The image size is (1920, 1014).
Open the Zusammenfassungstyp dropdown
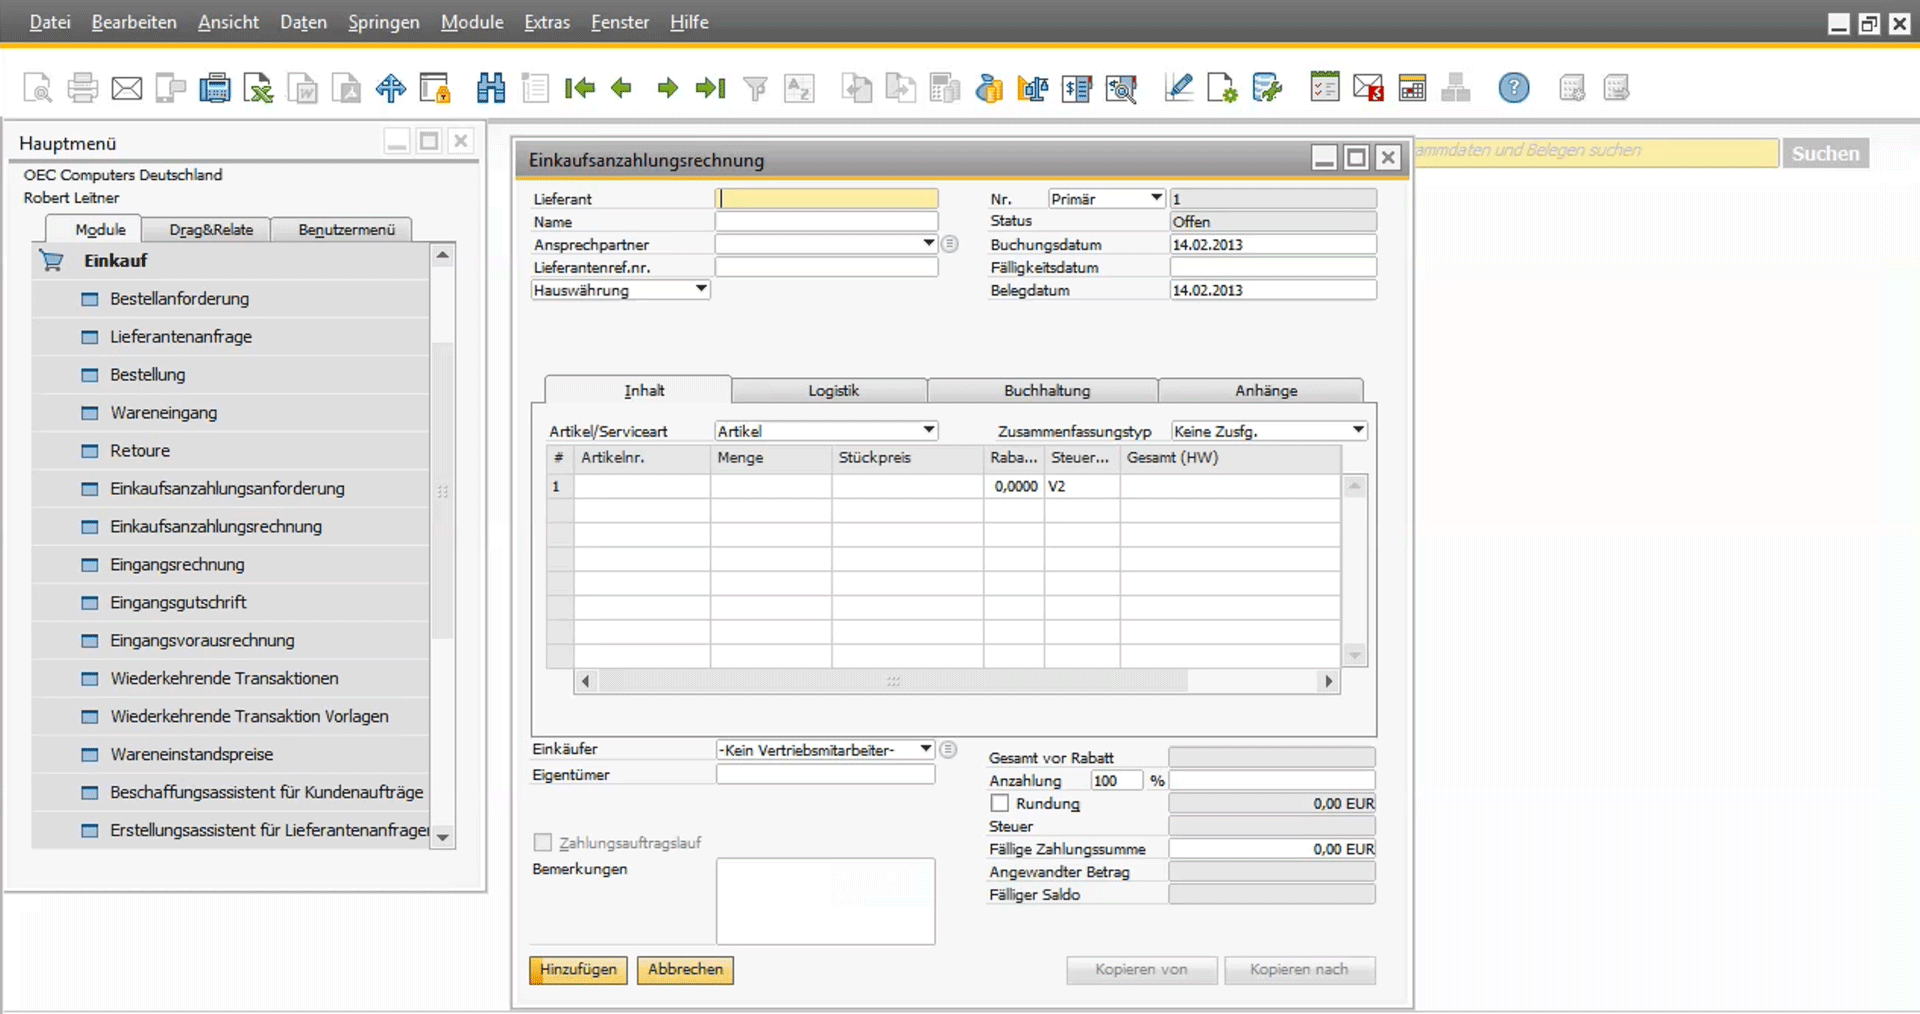tap(1357, 431)
